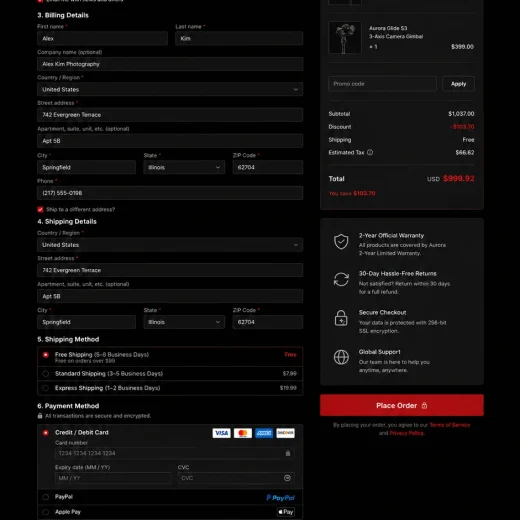Image resolution: width=520 pixels, height=520 pixels.
Task: Click the shipping Apartment field
Action: click(x=170, y=296)
